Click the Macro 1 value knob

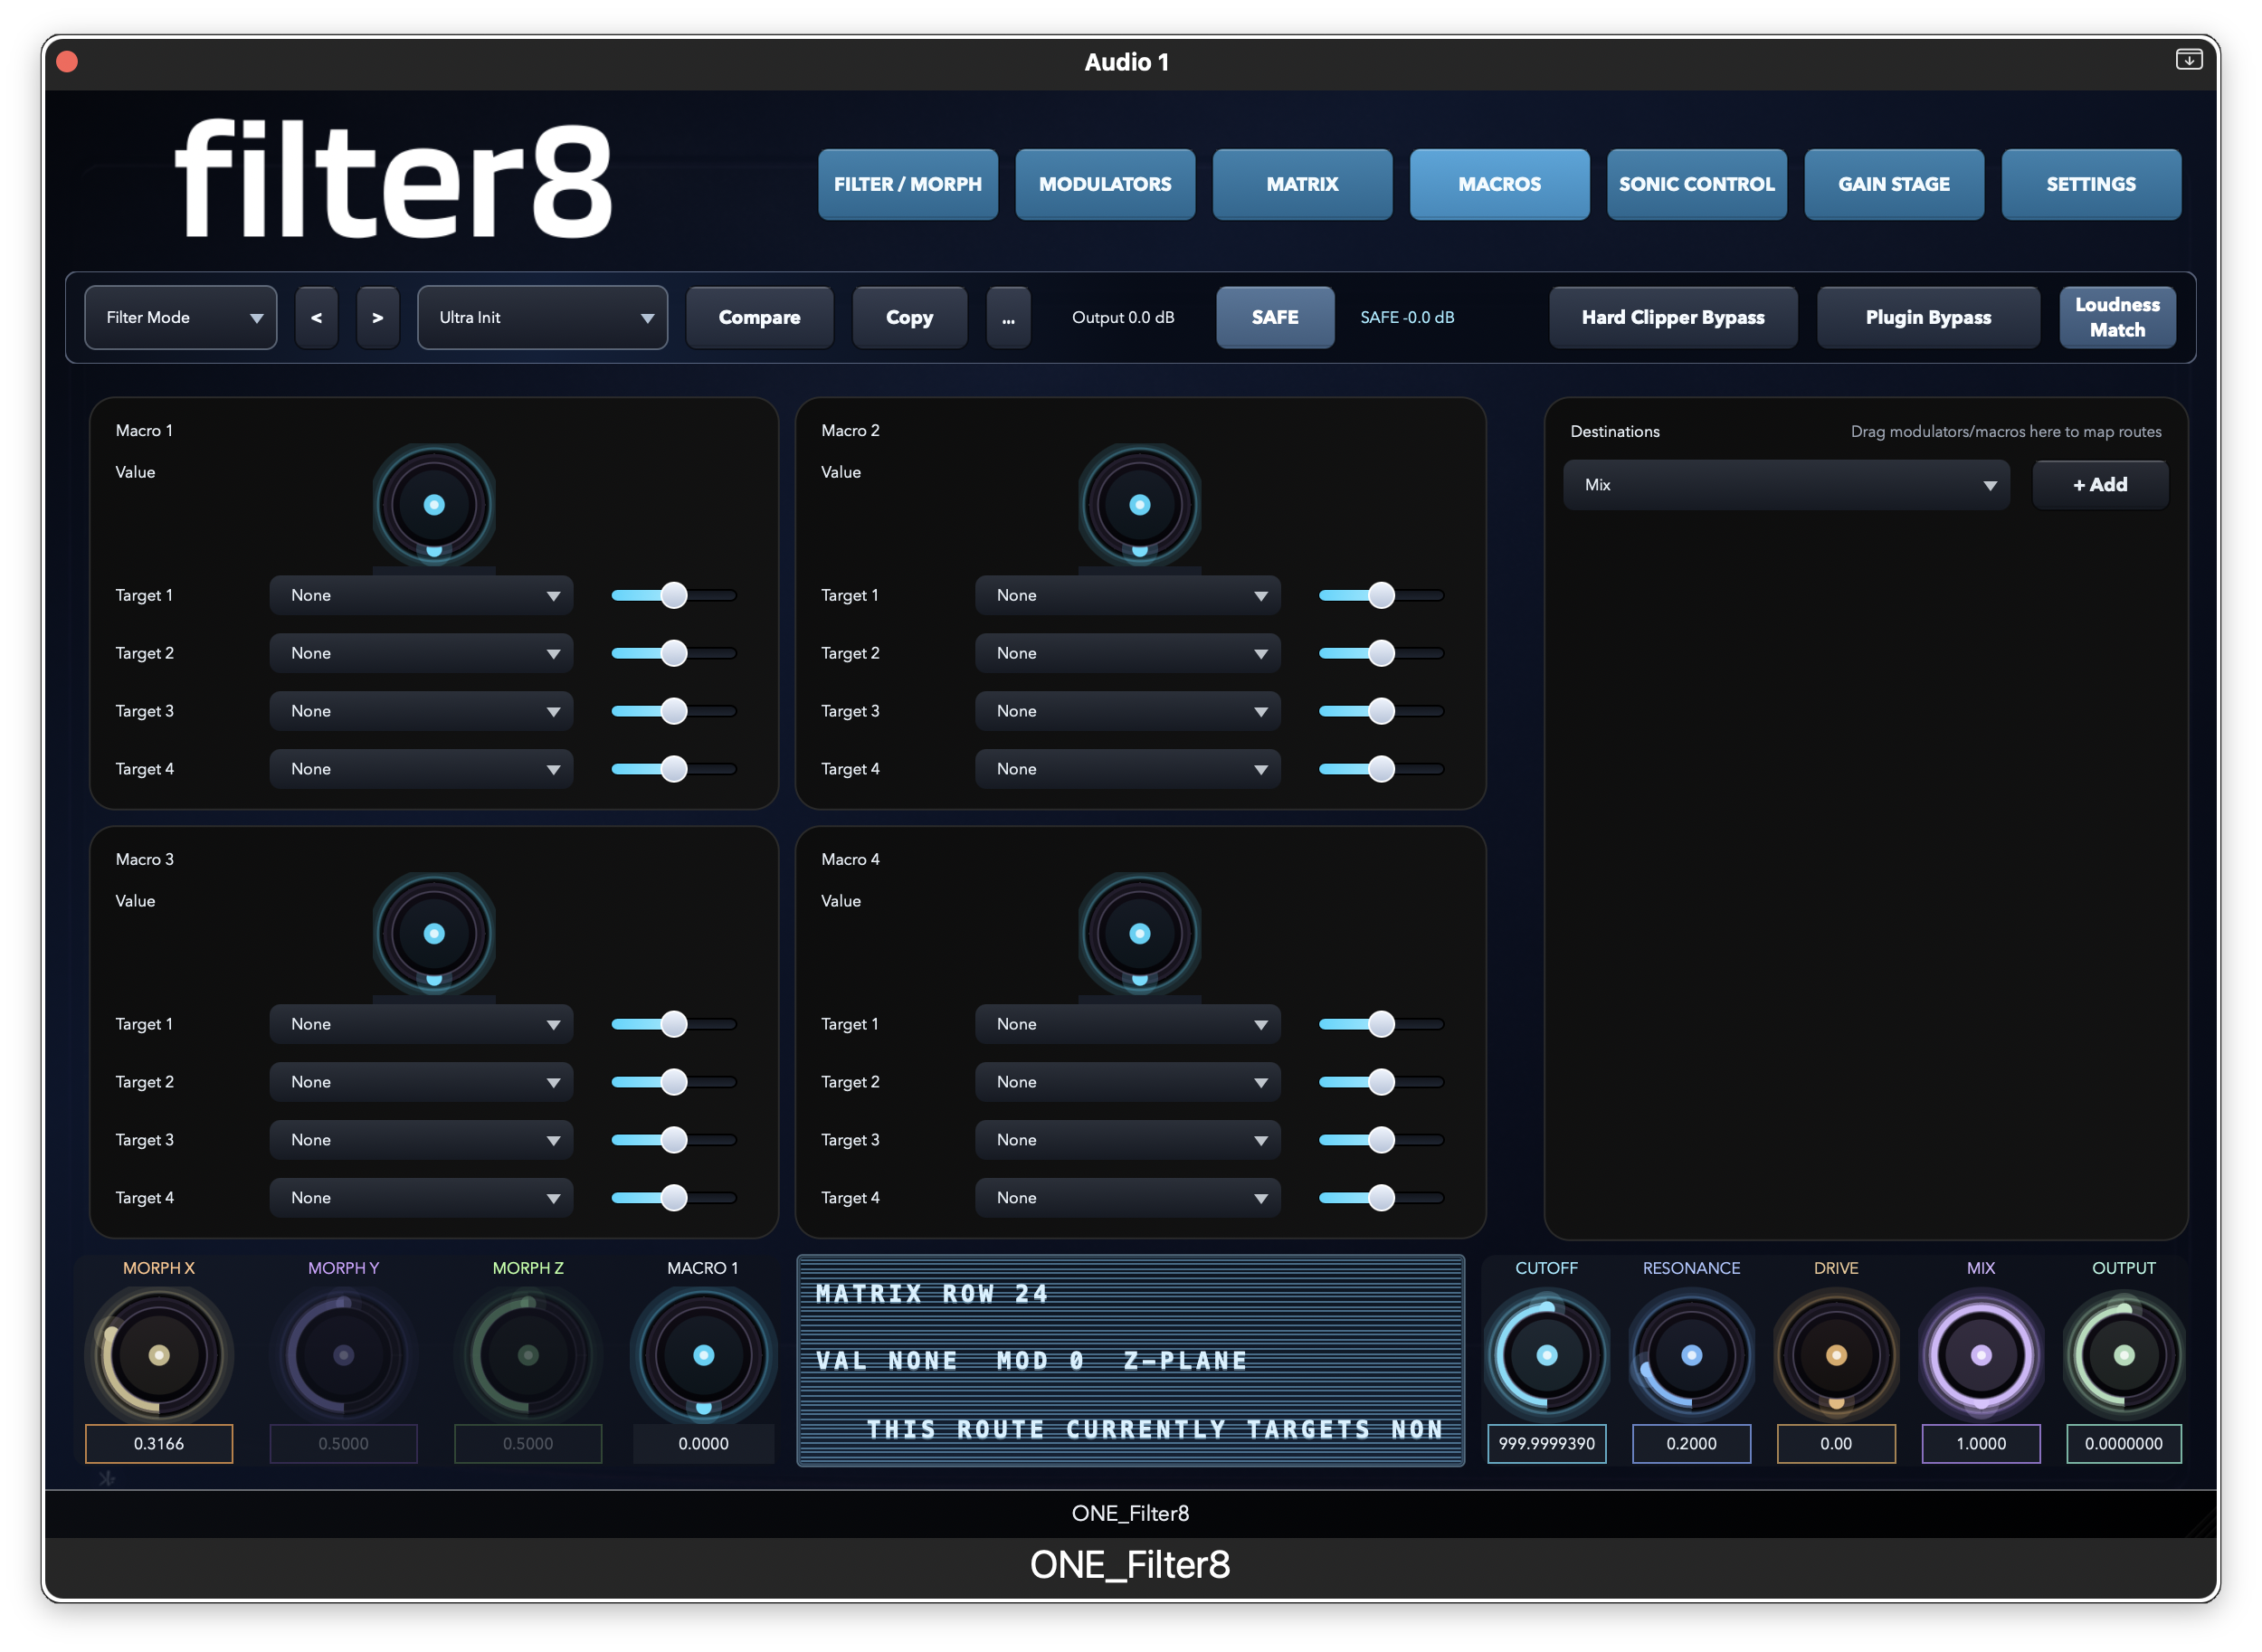pos(434,505)
